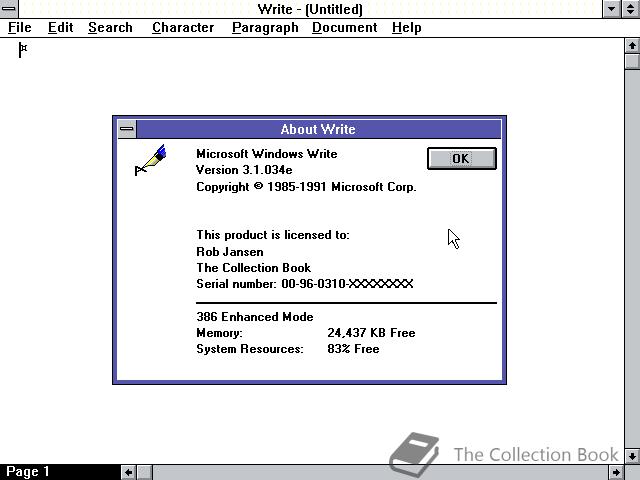The height and width of the screenshot is (480, 640).
Task: Click the 'Write - (Untitled)' title bar
Action: coord(310,9)
